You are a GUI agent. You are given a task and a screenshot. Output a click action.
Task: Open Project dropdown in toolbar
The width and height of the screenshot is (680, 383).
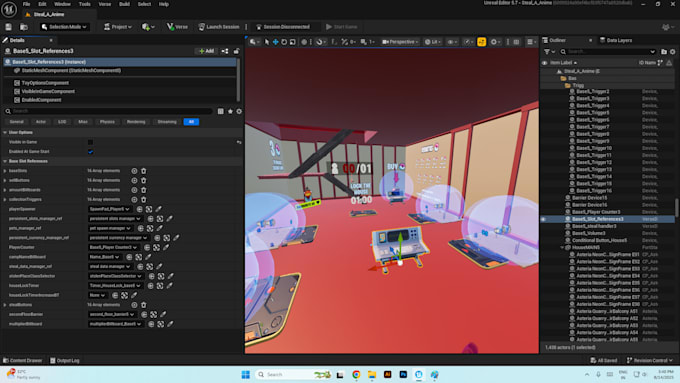pyautogui.click(x=118, y=27)
